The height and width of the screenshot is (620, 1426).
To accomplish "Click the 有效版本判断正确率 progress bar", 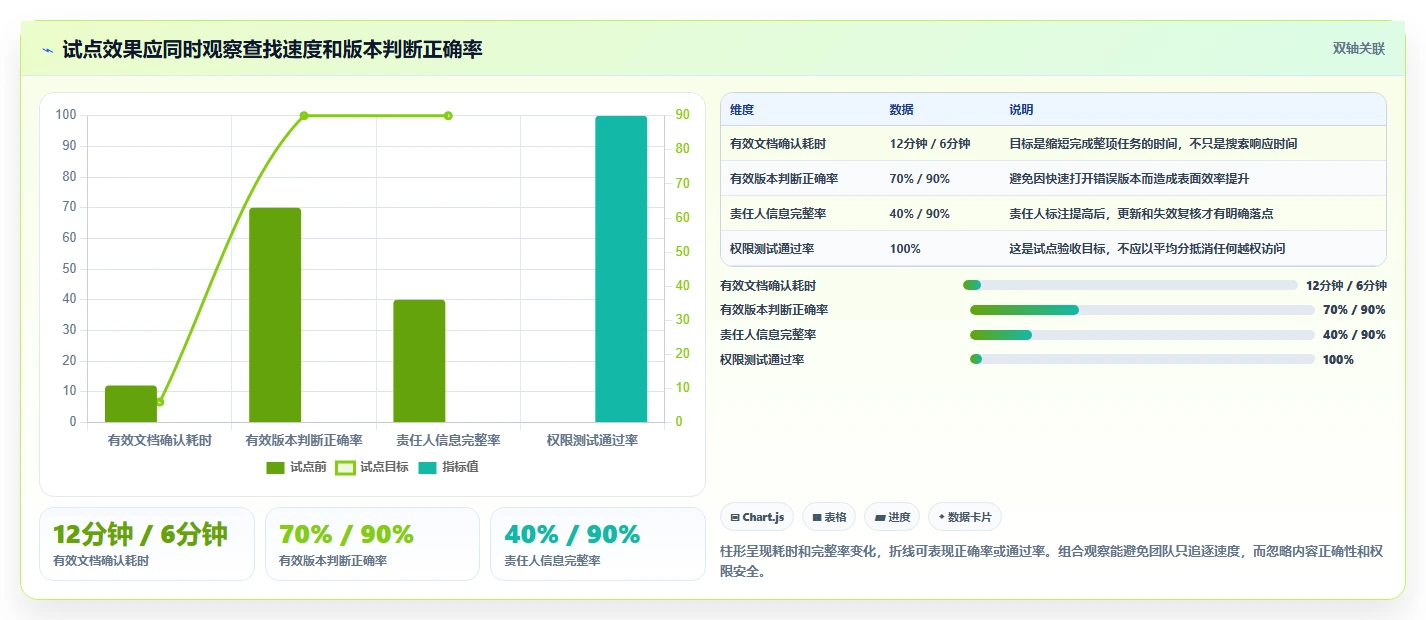I will coord(1142,310).
